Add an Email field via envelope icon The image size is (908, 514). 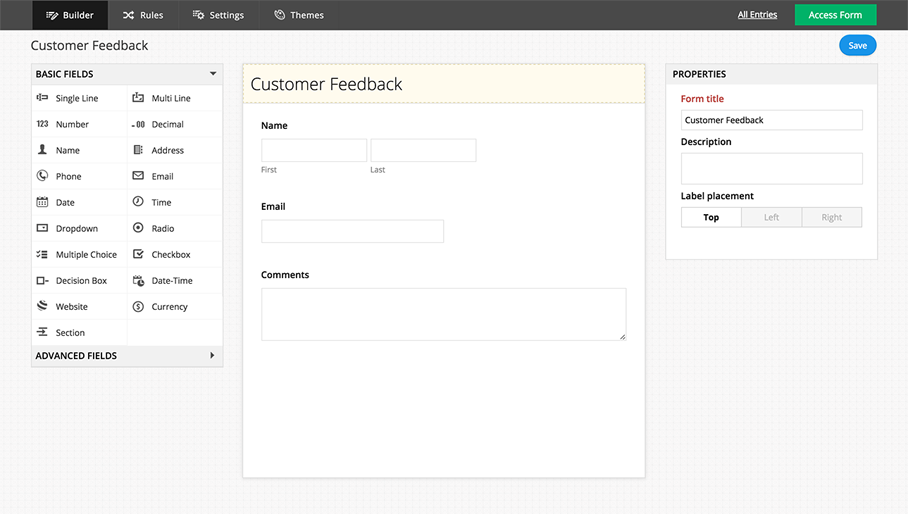click(138, 176)
